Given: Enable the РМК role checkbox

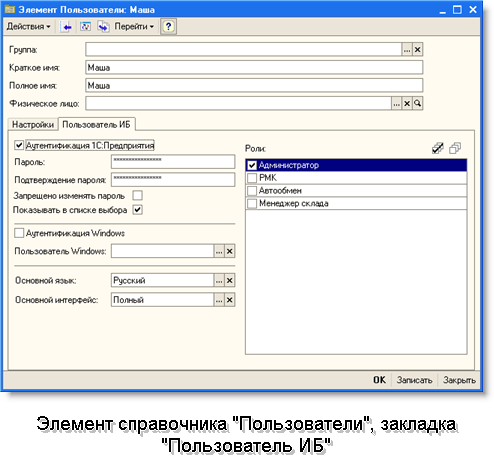Looking at the screenshot, I should 252,178.
